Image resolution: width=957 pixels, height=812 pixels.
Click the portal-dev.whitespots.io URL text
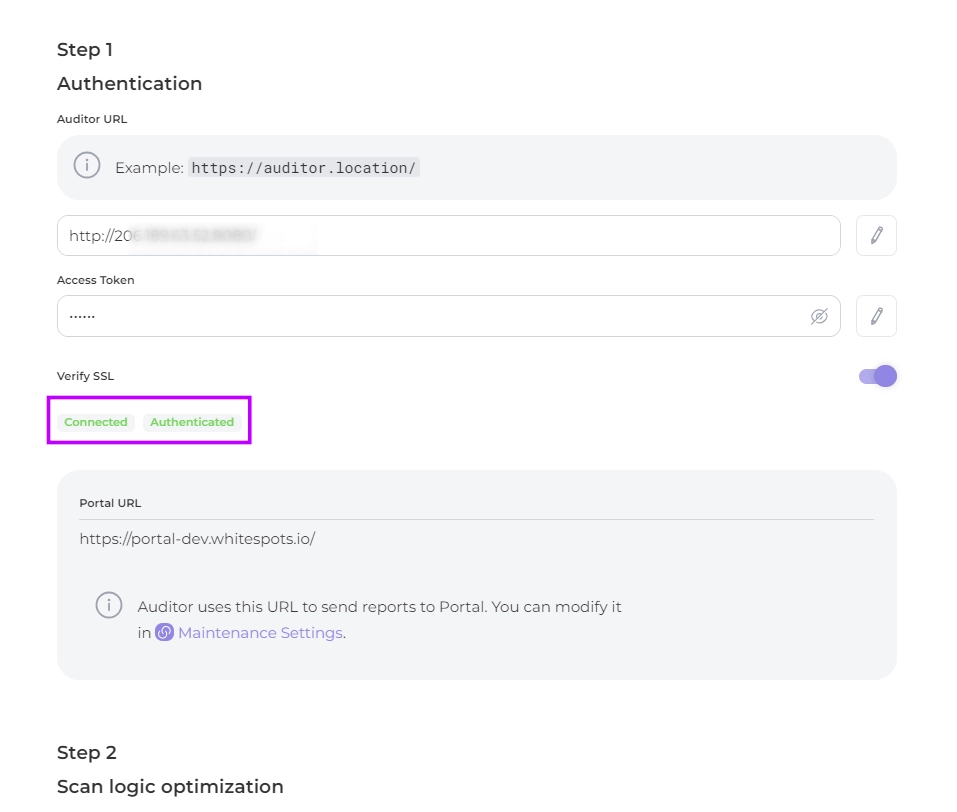[x=197, y=539]
